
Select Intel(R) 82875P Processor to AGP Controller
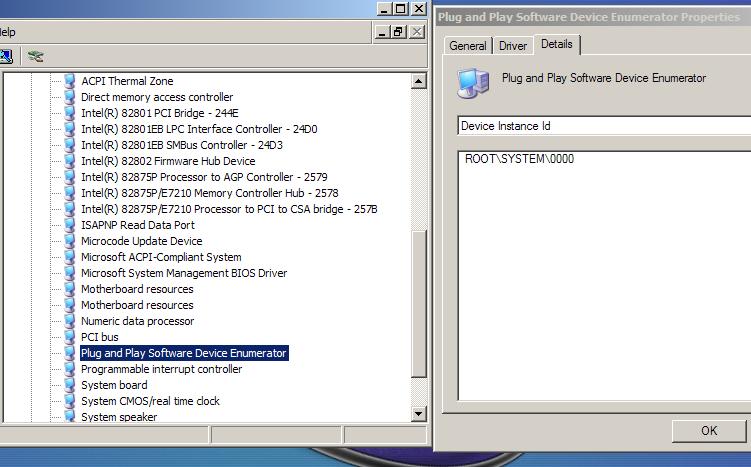204,177
